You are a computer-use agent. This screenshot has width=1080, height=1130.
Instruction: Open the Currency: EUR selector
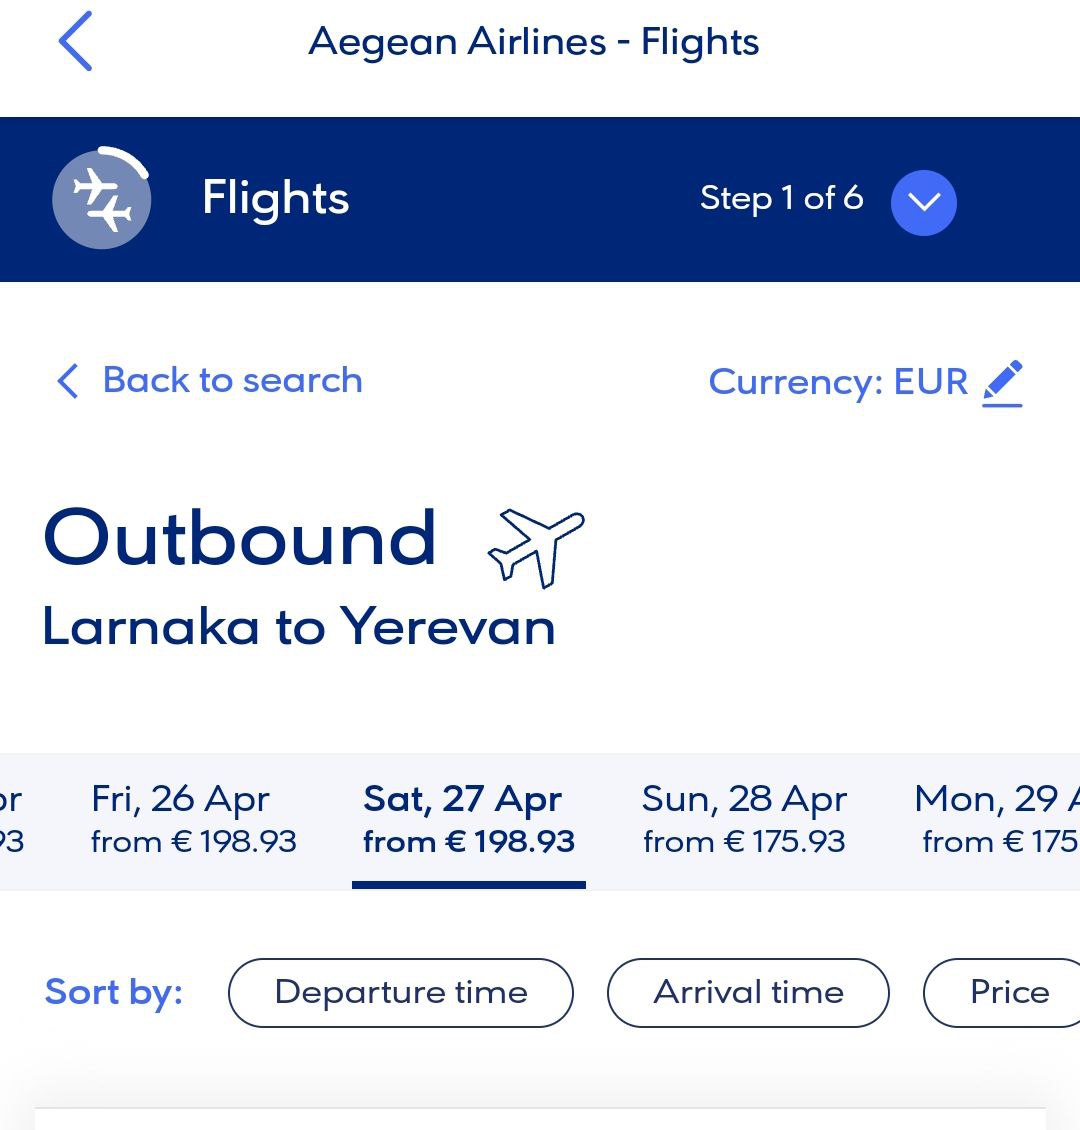[x=838, y=381]
